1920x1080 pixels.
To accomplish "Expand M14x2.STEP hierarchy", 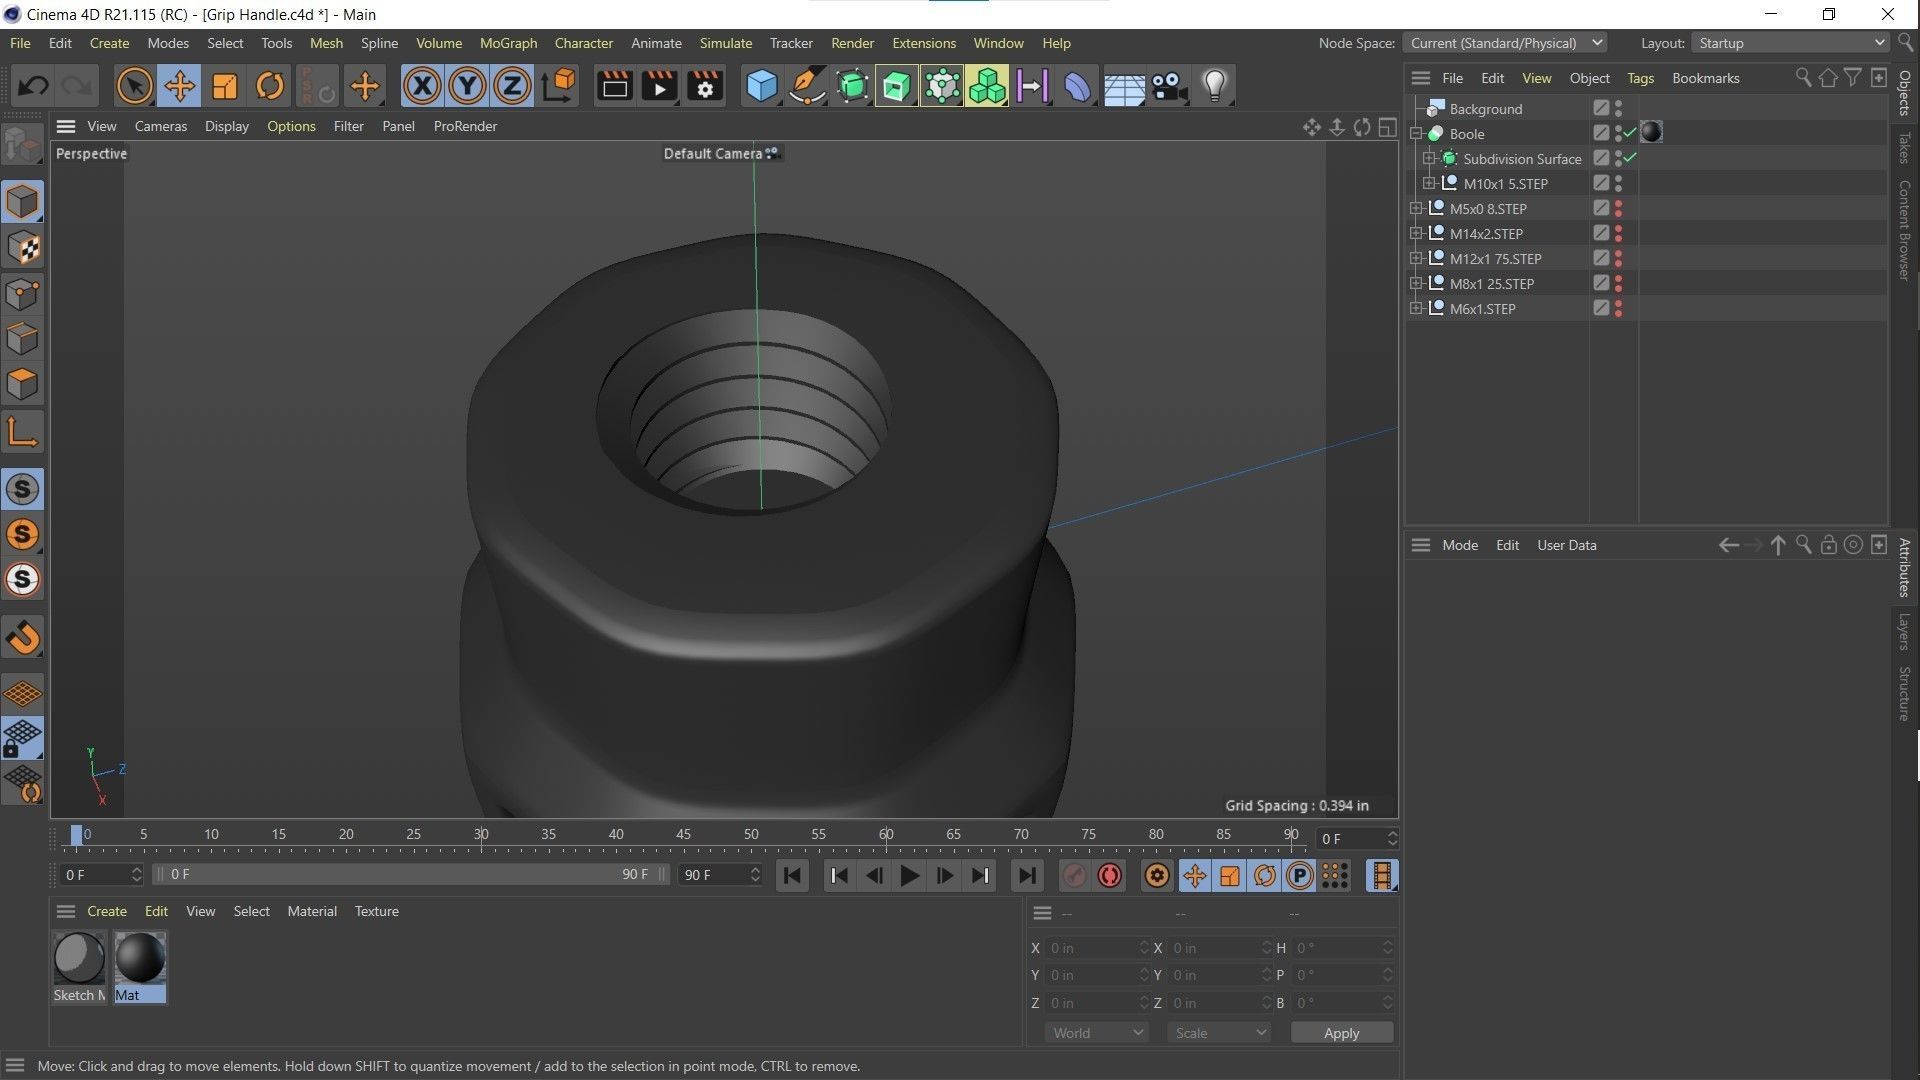I will [1416, 234].
